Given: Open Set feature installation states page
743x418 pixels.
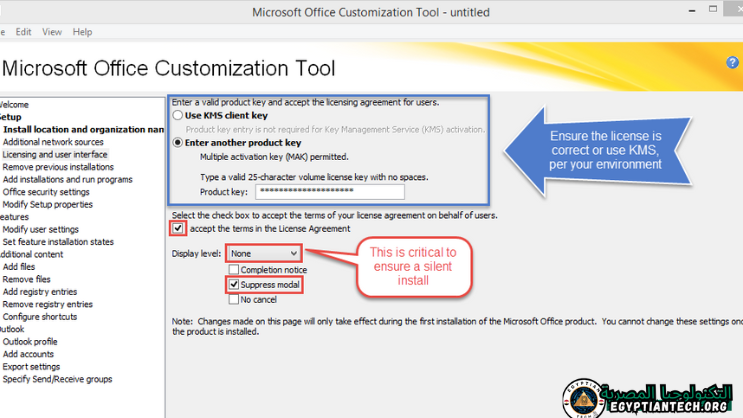Looking at the screenshot, I should click(x=58, y=242).
